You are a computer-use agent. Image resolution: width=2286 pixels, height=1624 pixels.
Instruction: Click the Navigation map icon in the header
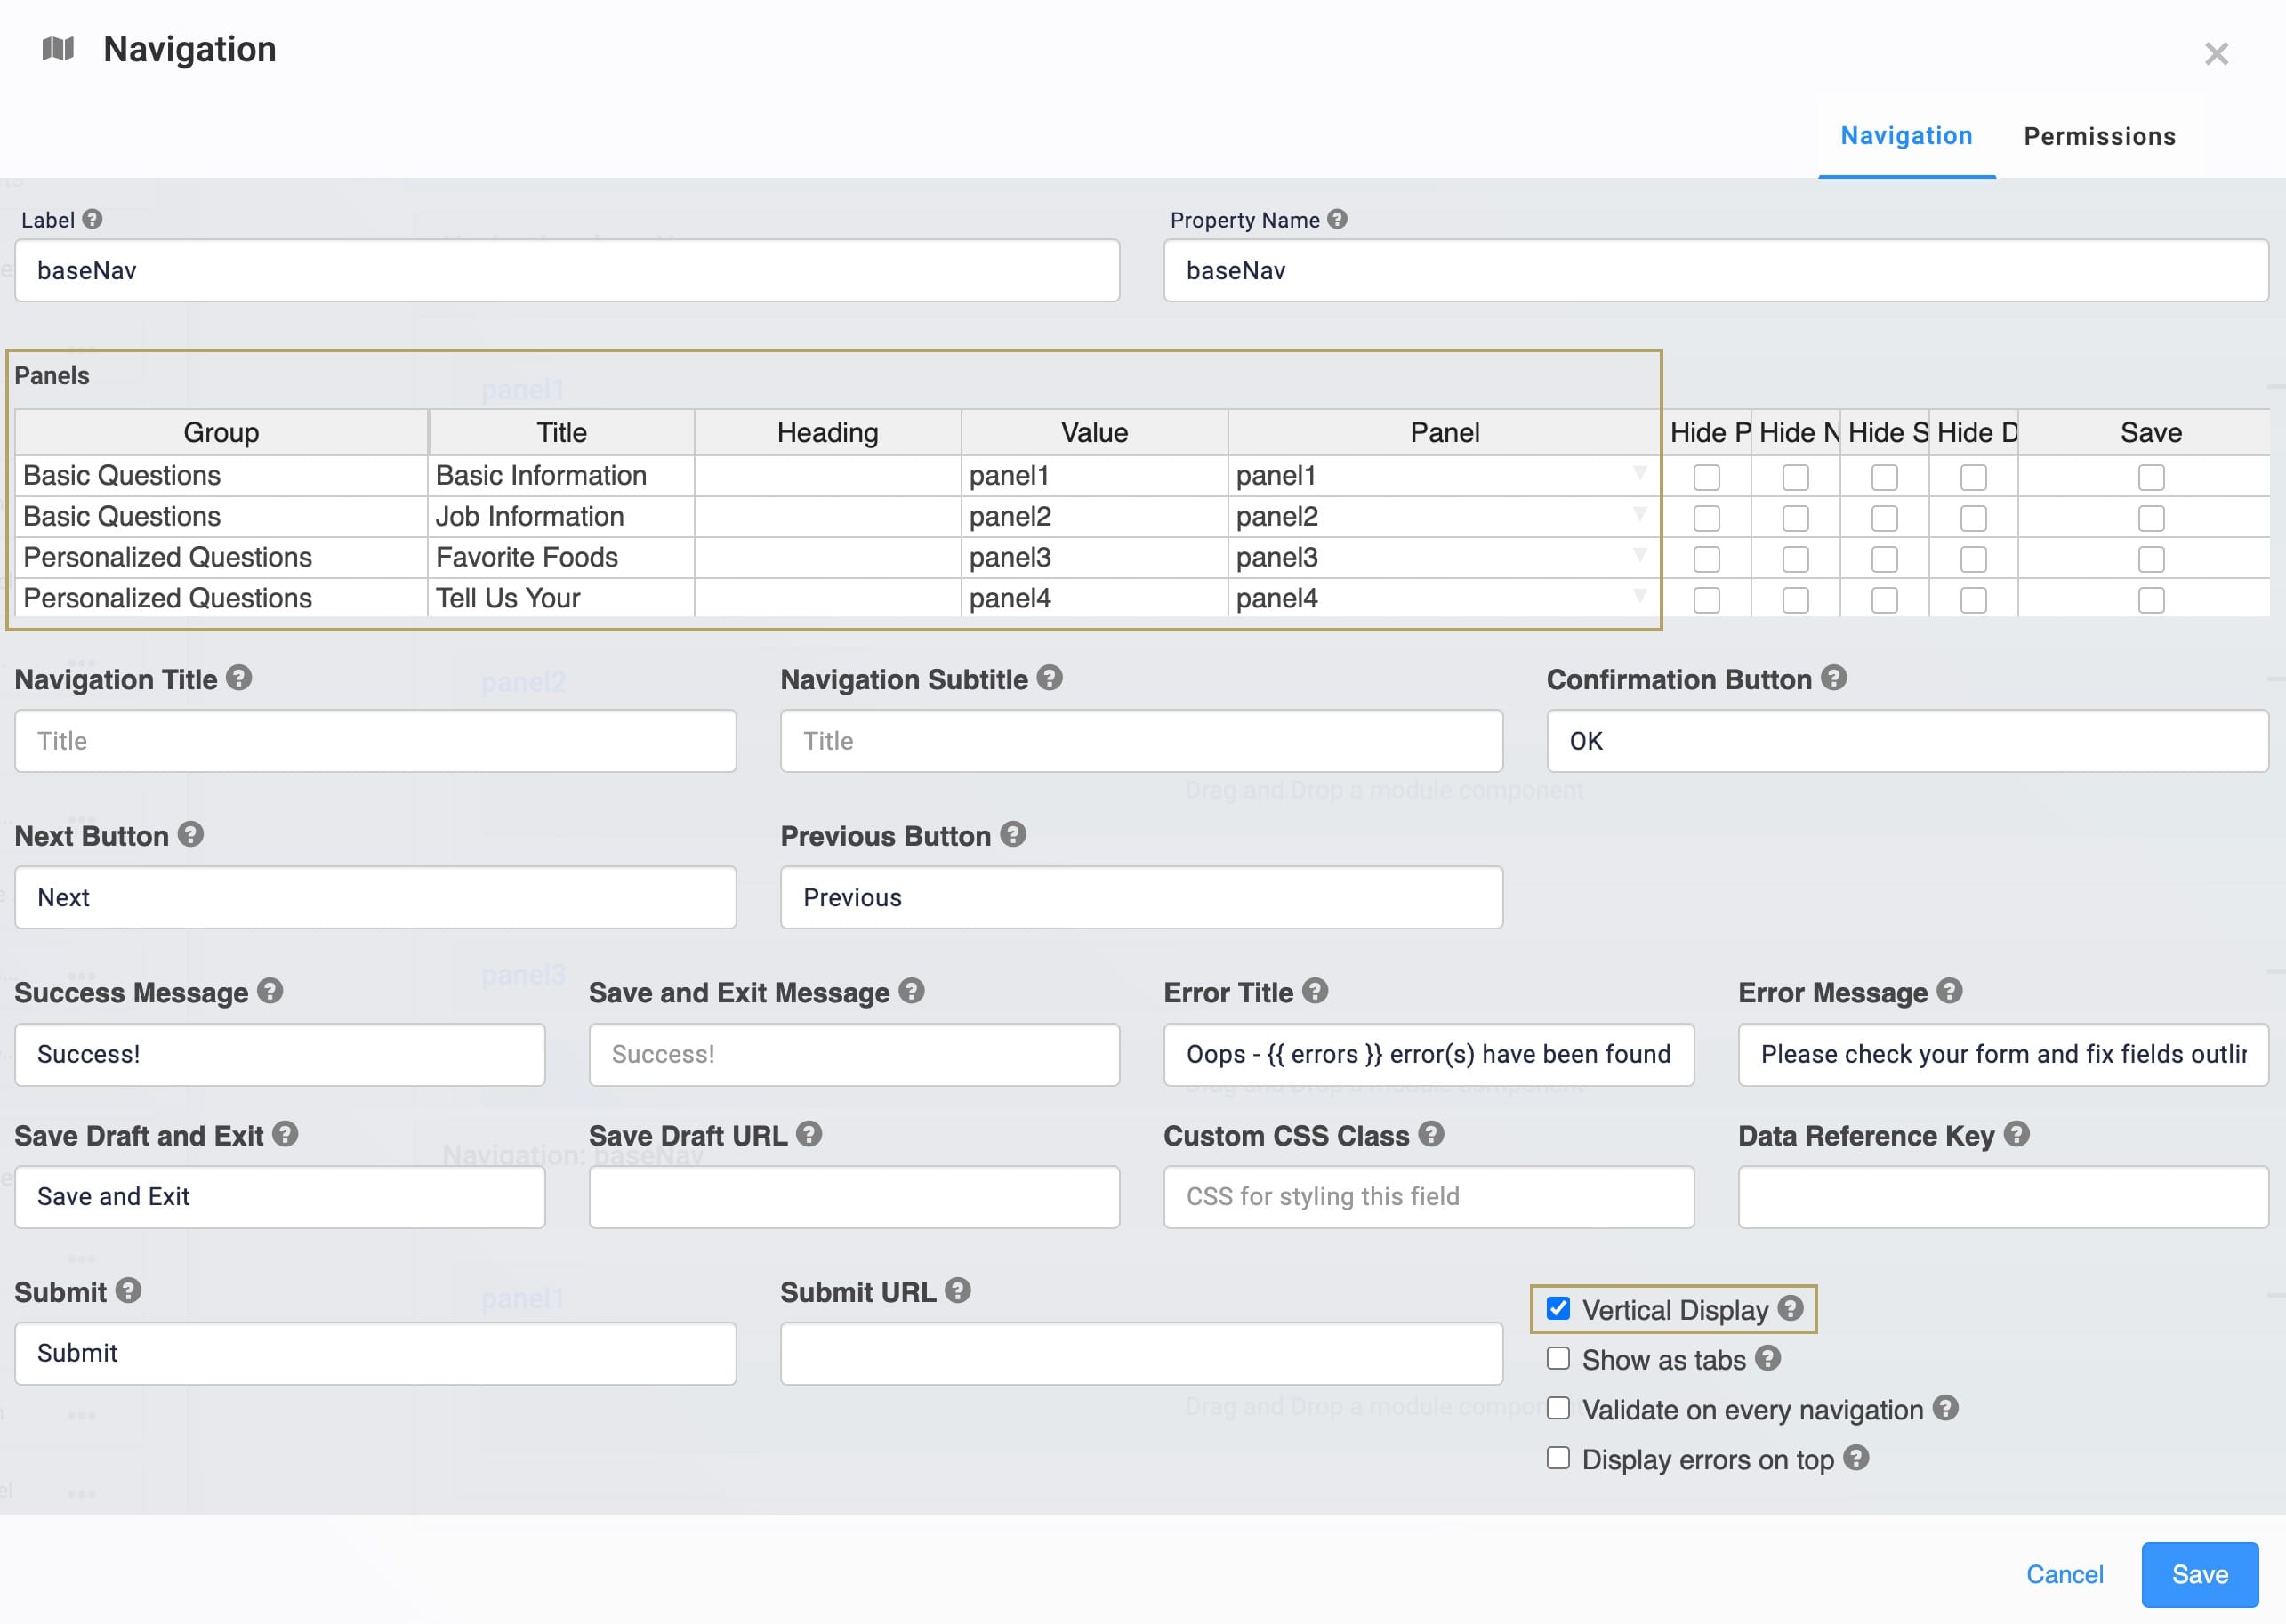pos(58,49)
